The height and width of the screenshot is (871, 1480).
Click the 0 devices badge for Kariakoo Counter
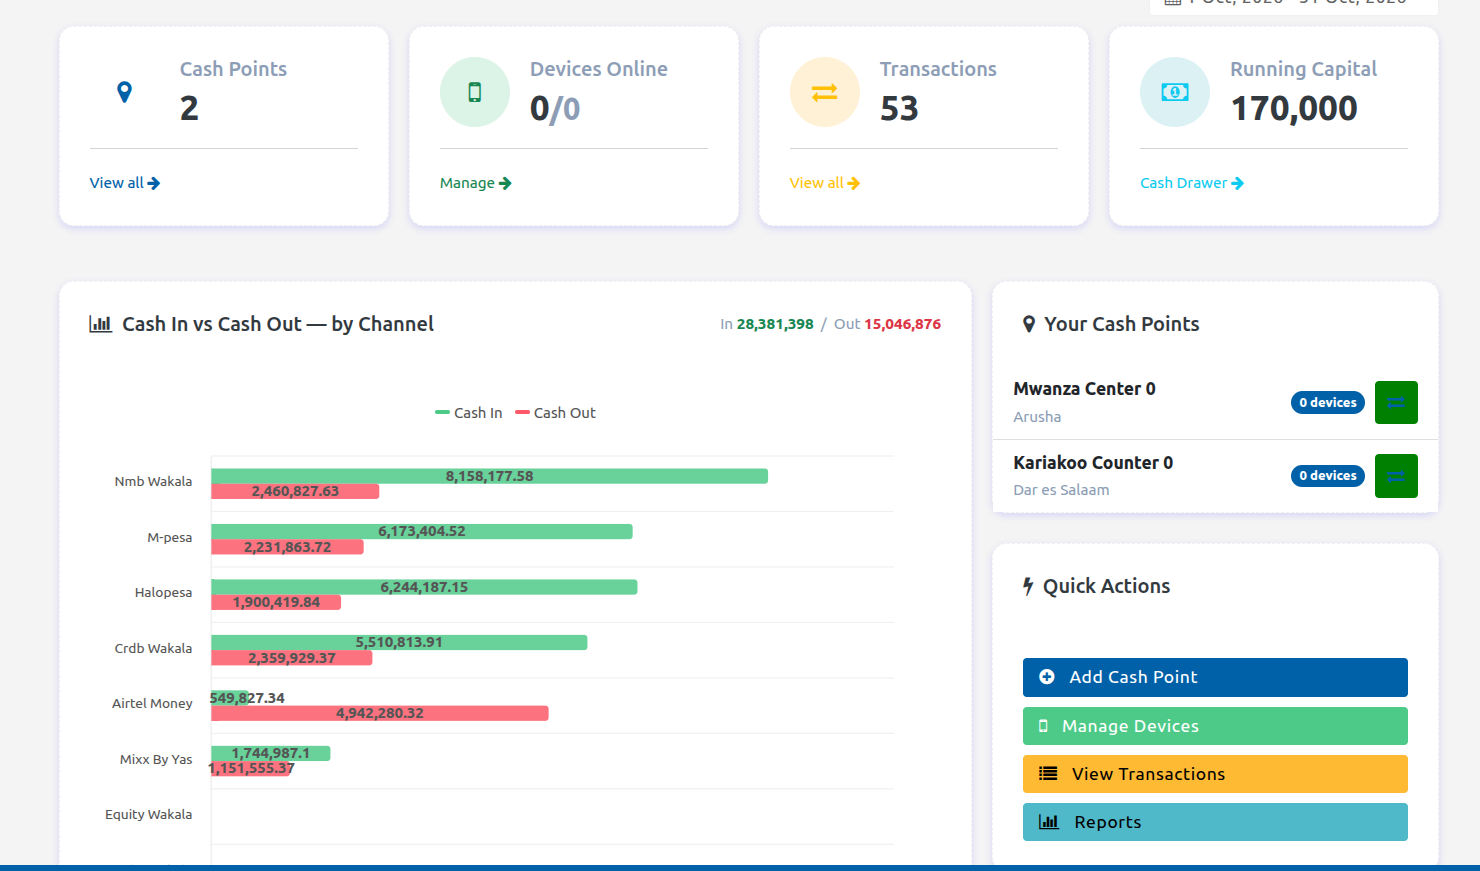coord(1328,476)
